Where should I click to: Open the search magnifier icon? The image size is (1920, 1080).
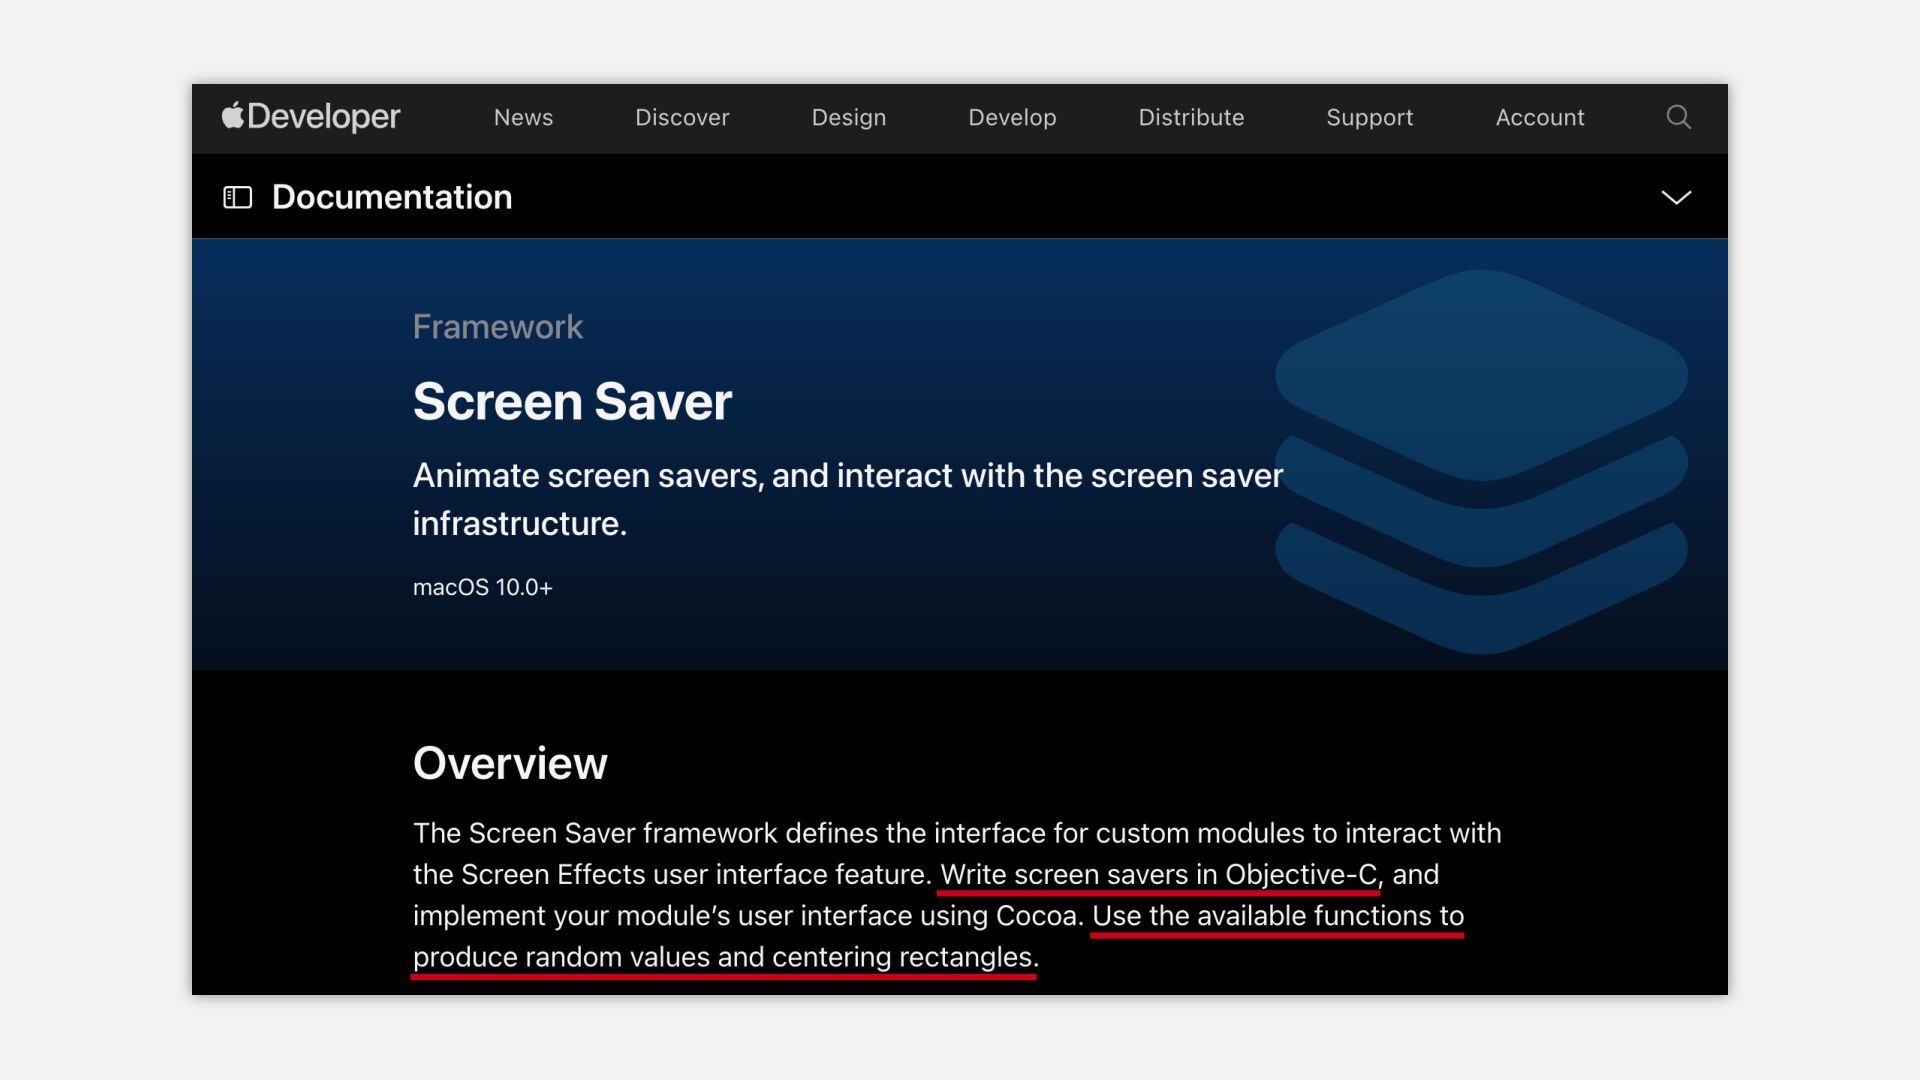(x=1678, y=117)
